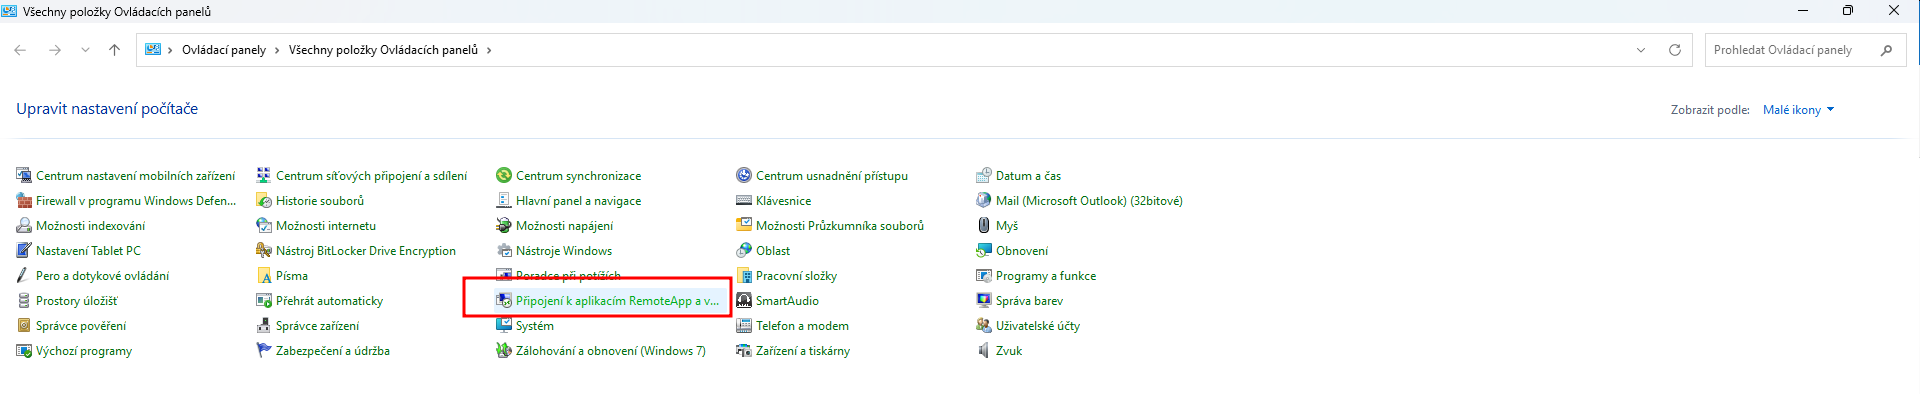Open recent locations dropdown arrow

coord(85,50)
